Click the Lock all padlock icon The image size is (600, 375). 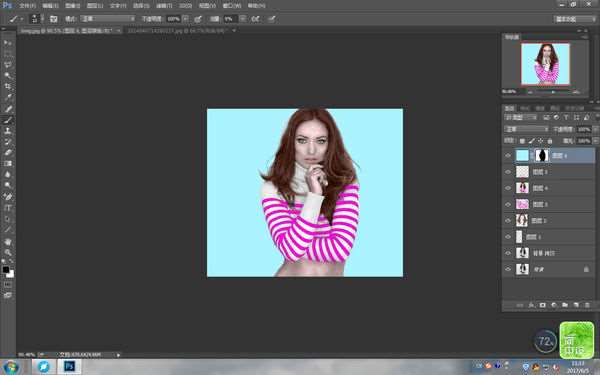coord(550,141)
